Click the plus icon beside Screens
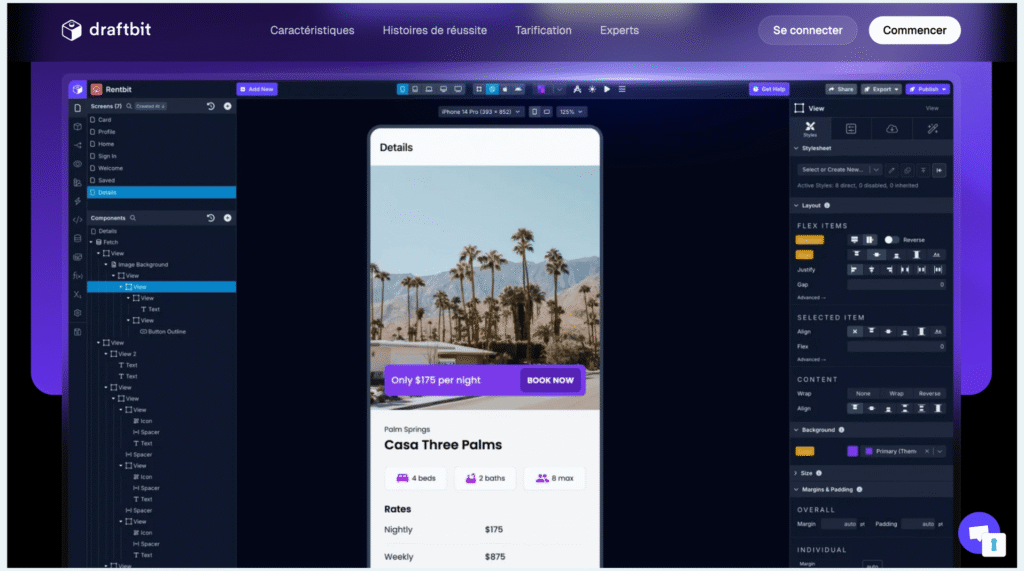Image resolution: width=1024 pixels, height=571 pixels. coord(227,106)
